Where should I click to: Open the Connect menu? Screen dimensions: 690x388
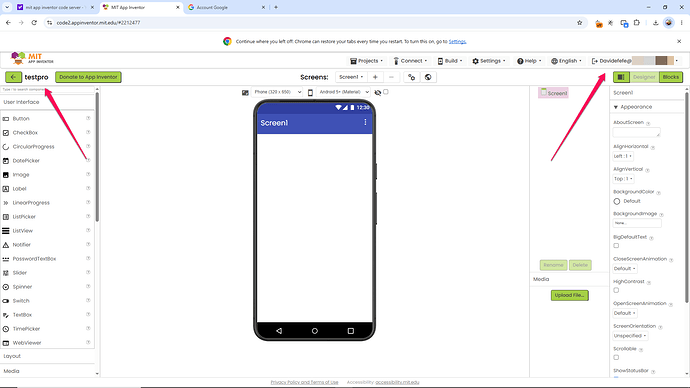[410, 61]
